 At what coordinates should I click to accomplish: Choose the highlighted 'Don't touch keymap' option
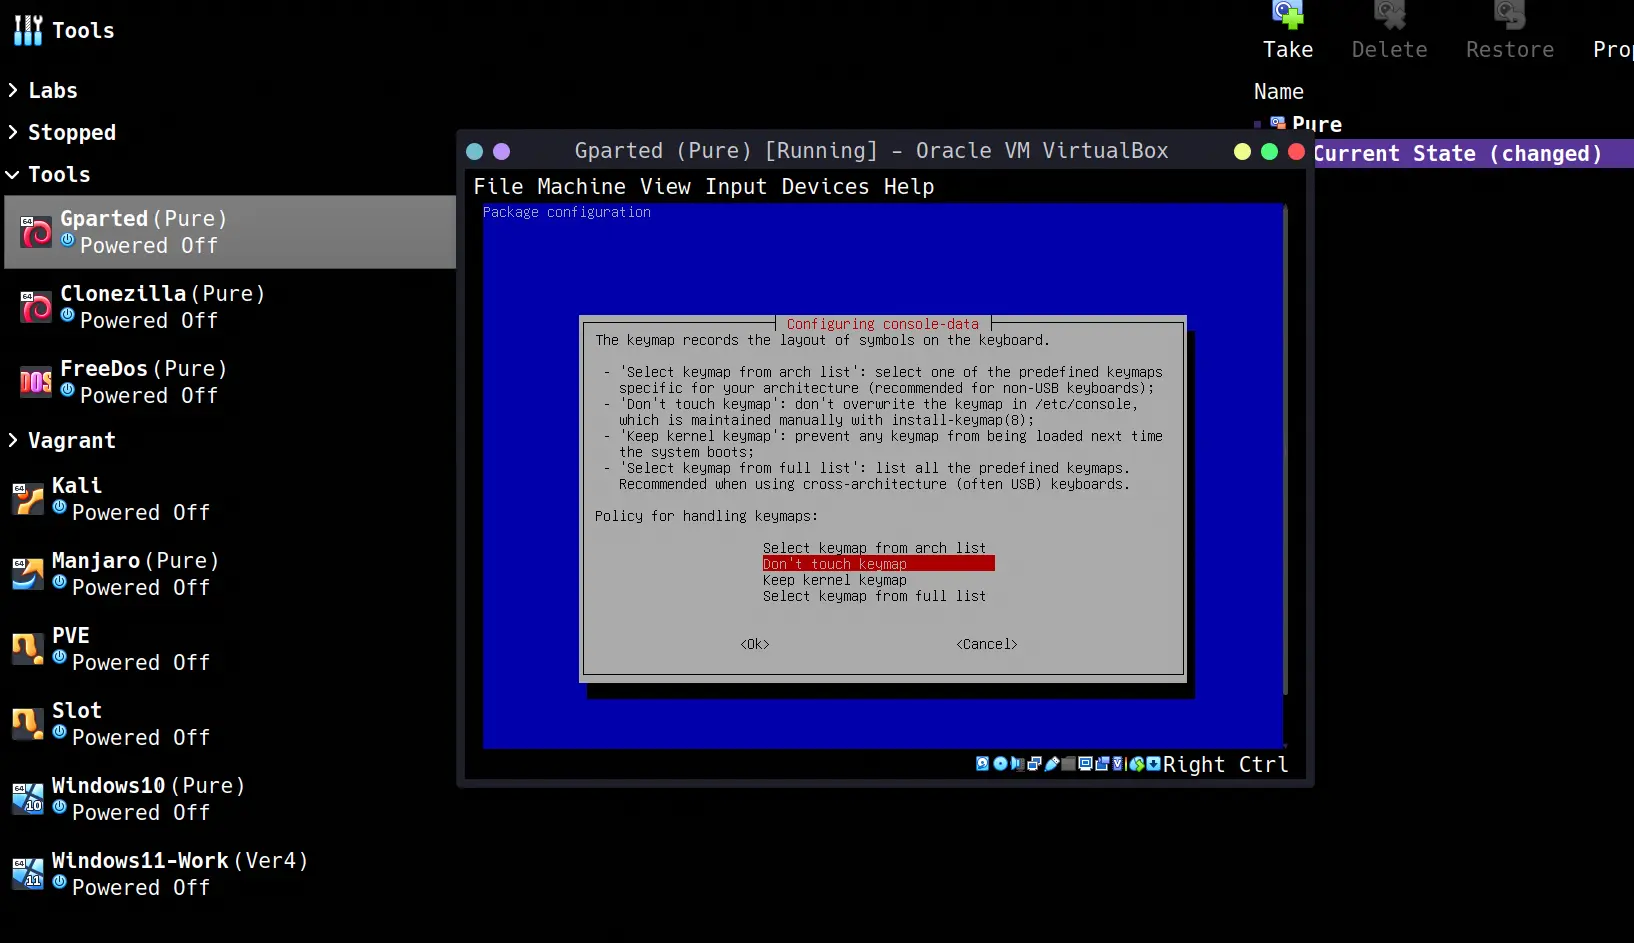(878, 564)
